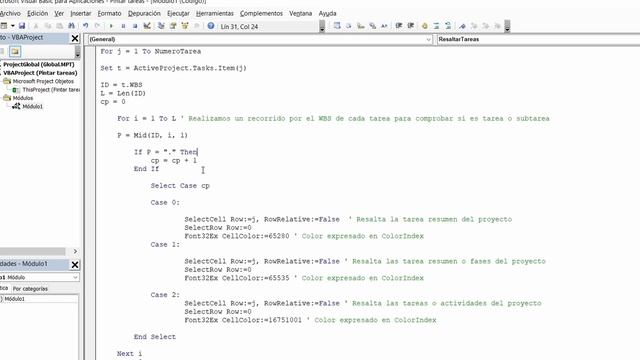Click the Break (pause) icon

click(x=123, y=26)
